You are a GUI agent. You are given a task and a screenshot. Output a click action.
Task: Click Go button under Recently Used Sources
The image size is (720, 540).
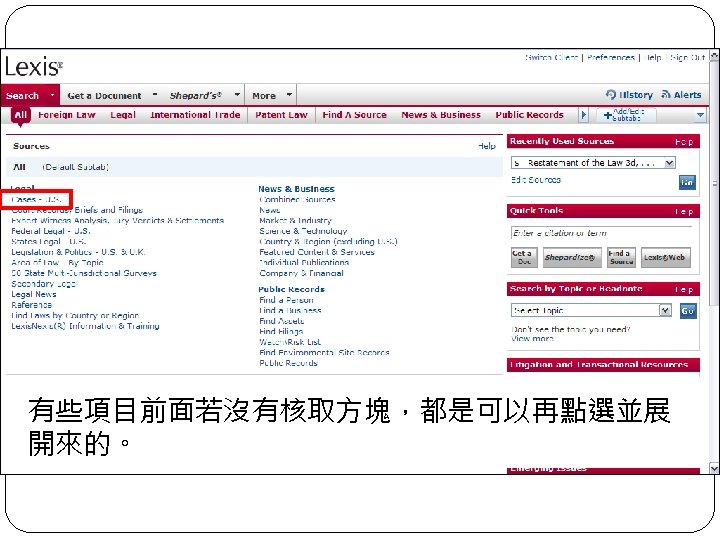click(687, 182)
